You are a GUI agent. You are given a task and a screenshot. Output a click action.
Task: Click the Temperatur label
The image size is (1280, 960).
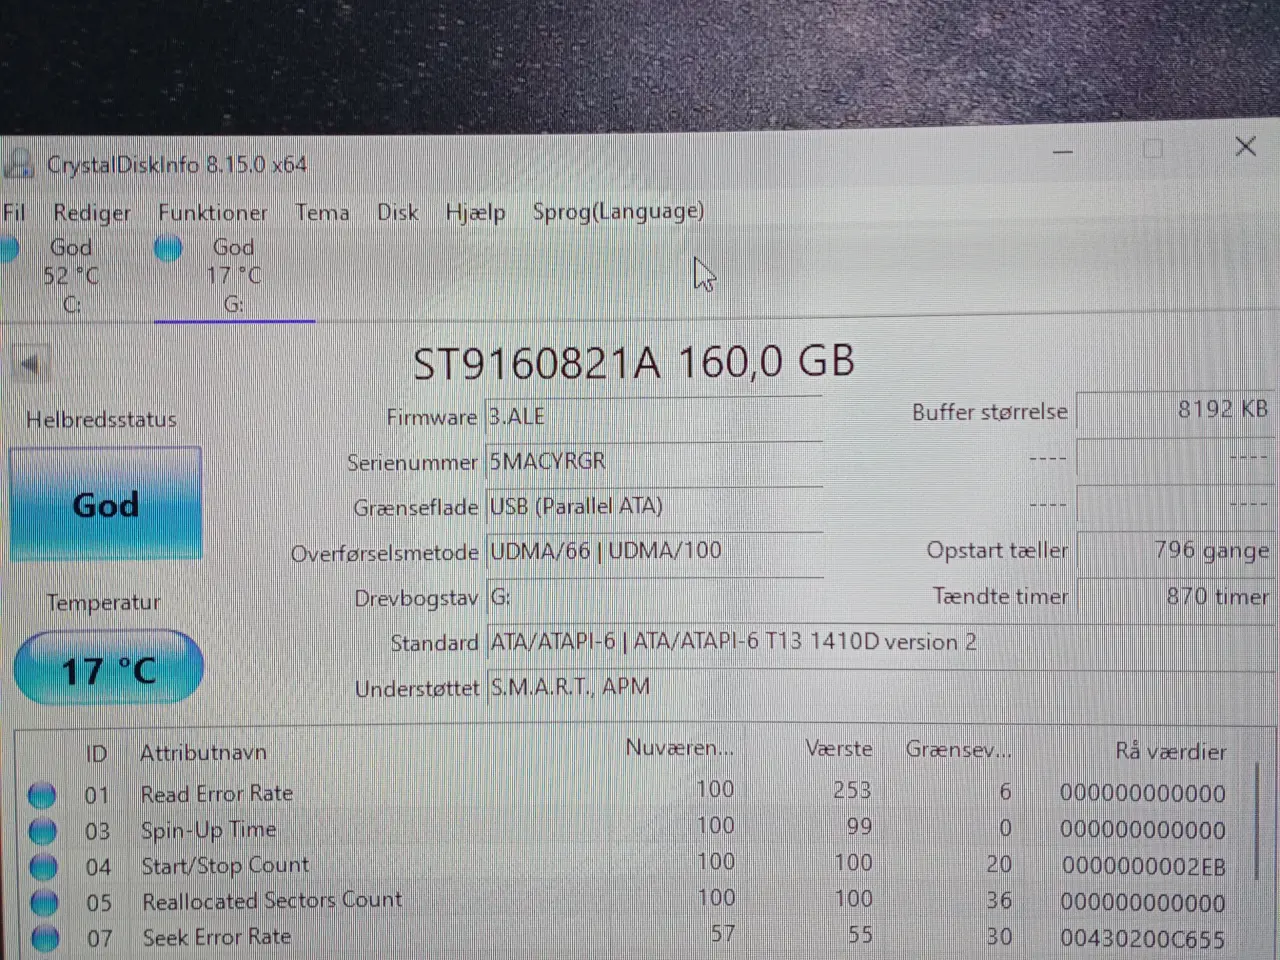103,603
